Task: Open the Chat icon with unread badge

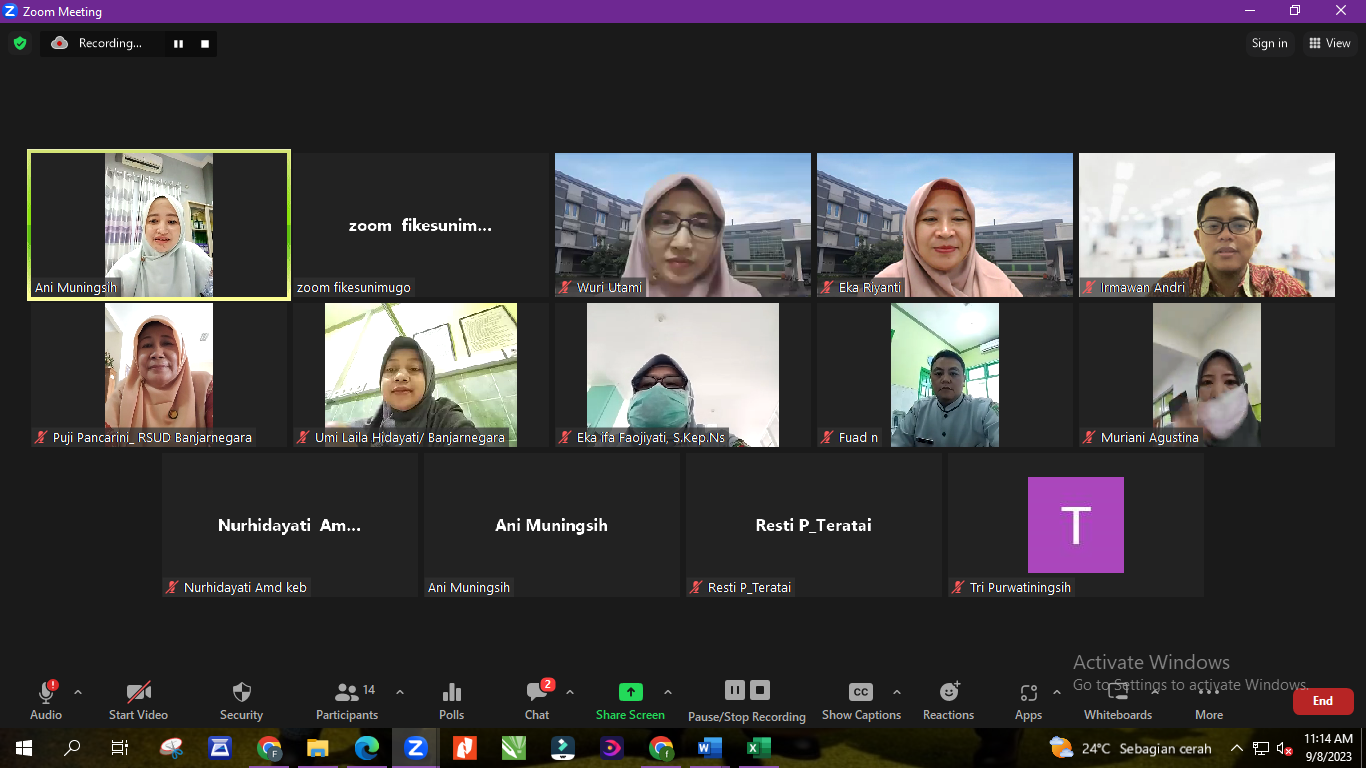Action: point(538,692)
